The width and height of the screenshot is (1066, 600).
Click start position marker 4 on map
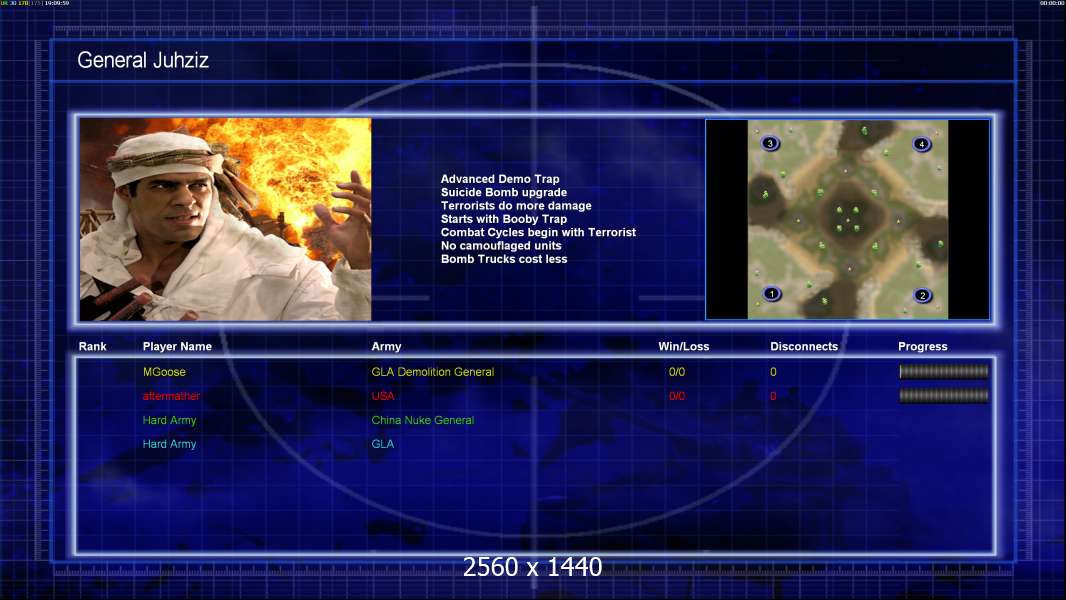click(x=921, y=144)
